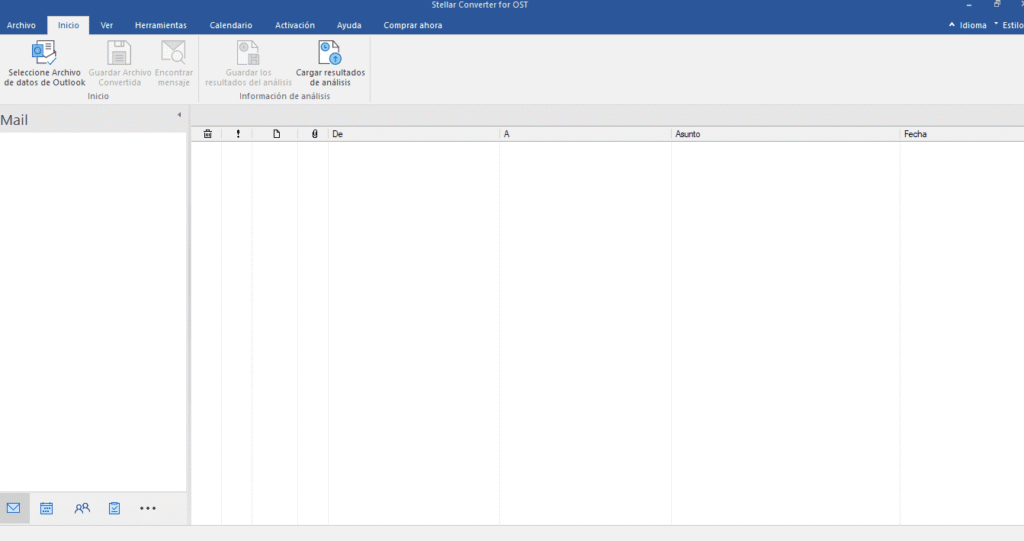Collapse the Mail pane with arrow
This screenshot has width=1024, height=541.
point(179,115)
